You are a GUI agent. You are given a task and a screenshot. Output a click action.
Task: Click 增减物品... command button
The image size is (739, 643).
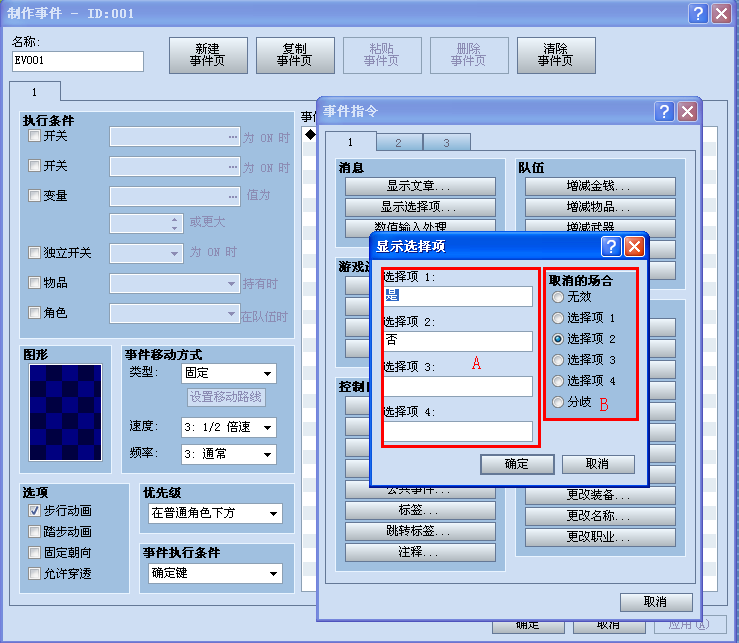point(600,207)
